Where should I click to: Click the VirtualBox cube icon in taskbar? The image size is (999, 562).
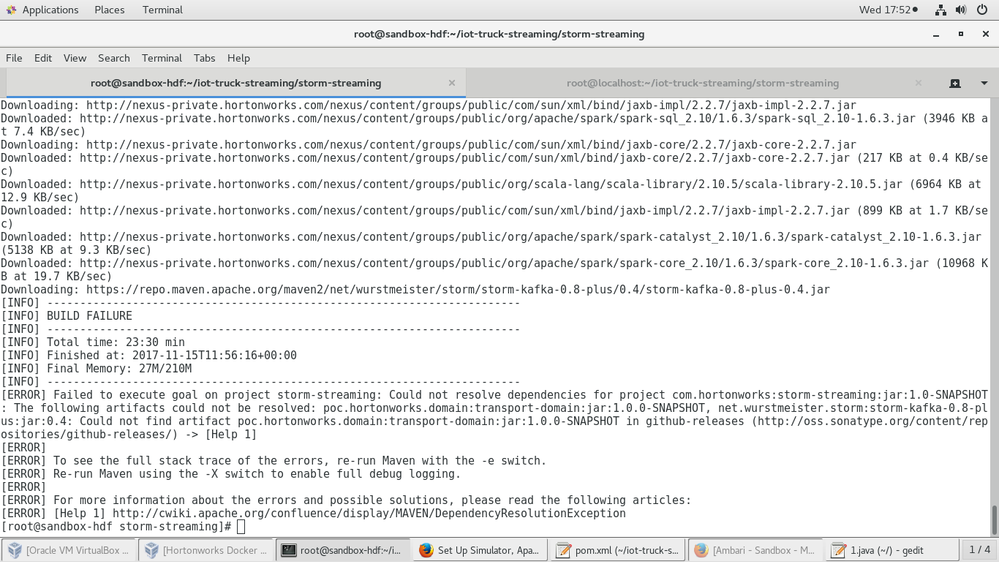click(x=15, y=550)
